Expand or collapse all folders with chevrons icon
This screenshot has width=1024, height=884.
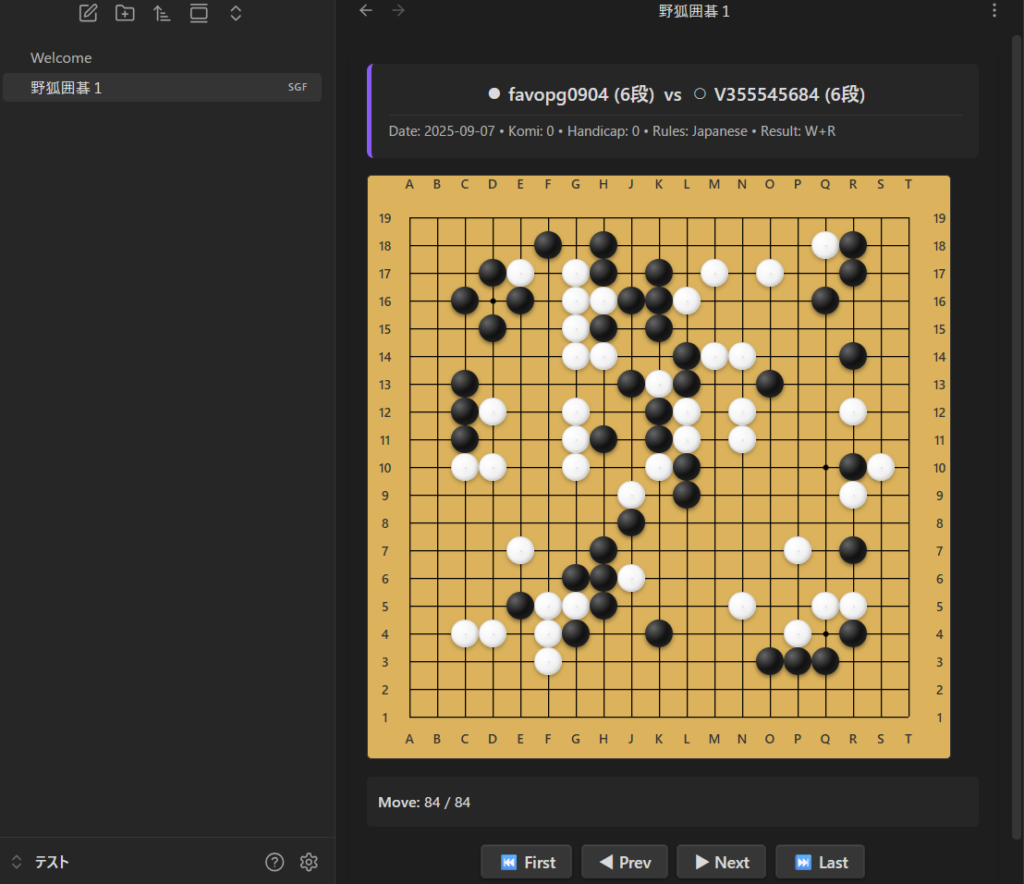click(236, 13)
